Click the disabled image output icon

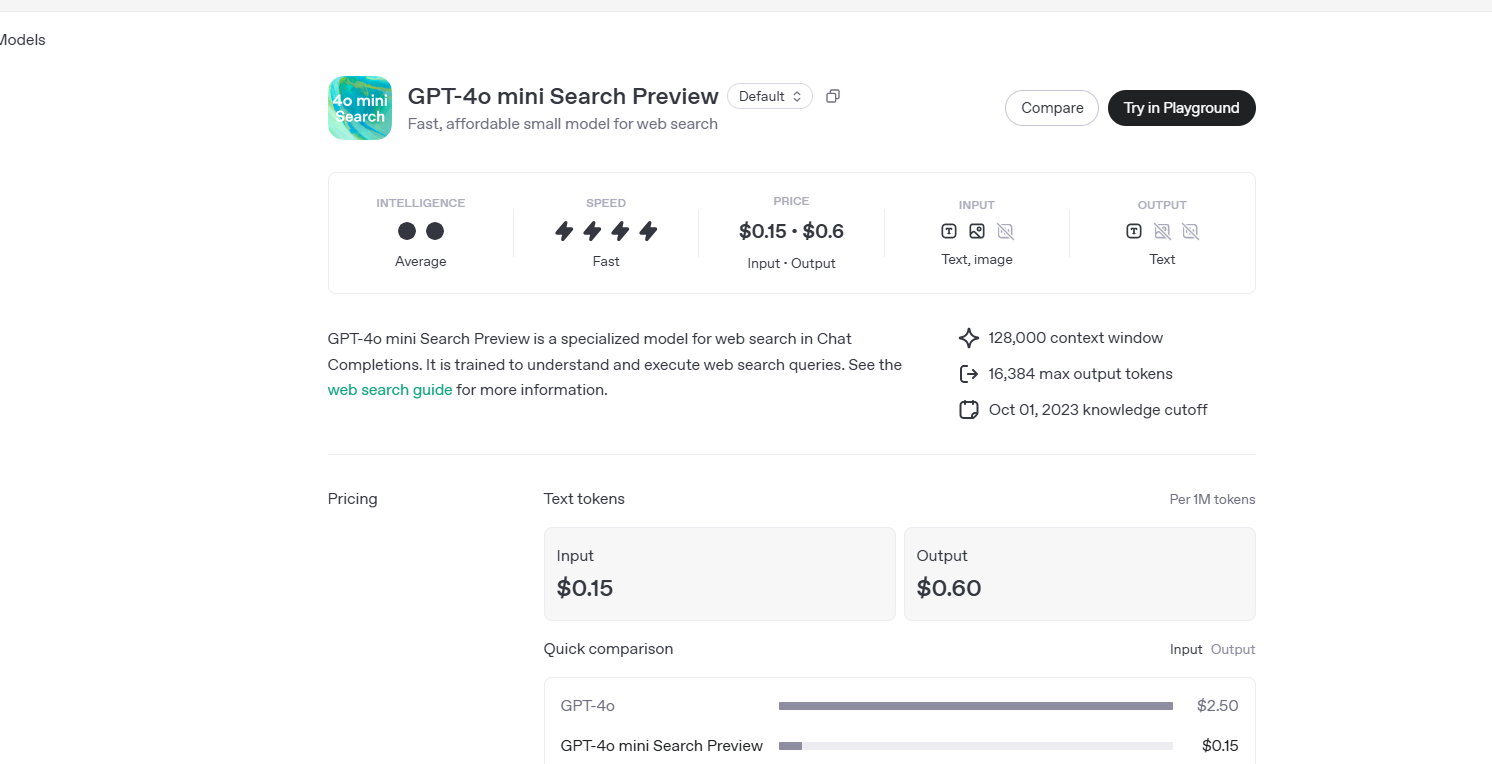click(1162, 231)
